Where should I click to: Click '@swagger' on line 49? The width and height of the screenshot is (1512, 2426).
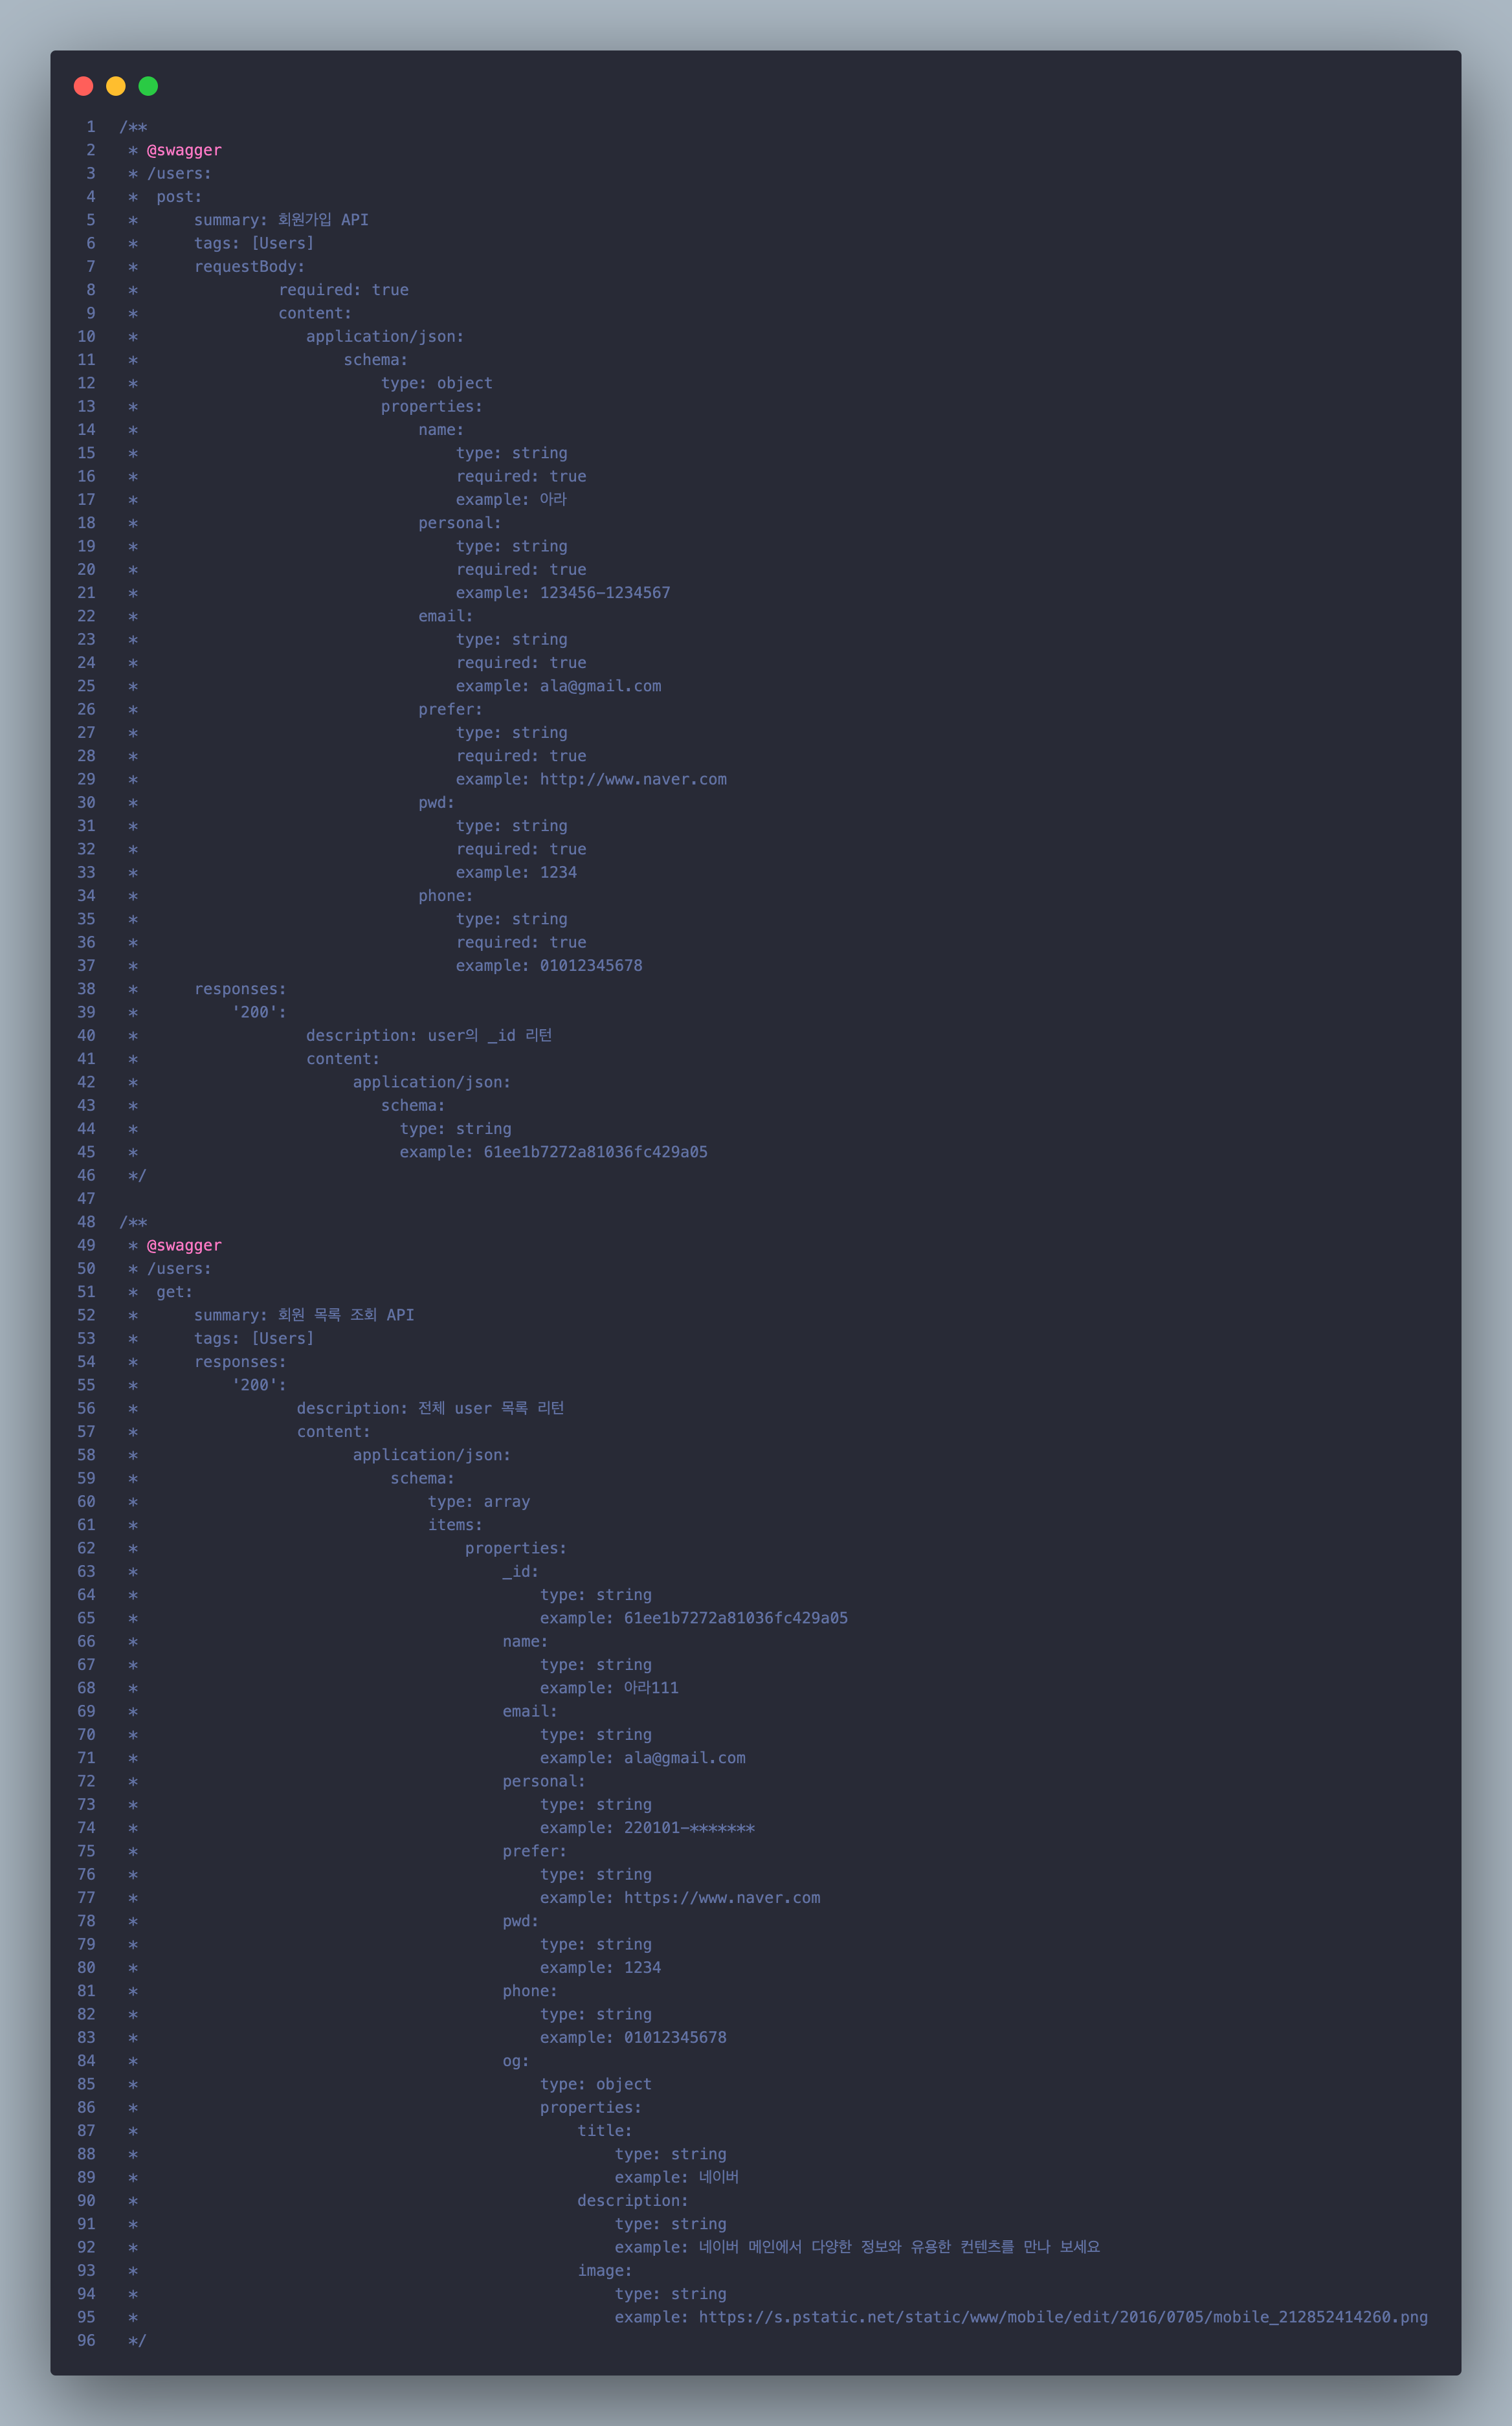pos(184,1245)
